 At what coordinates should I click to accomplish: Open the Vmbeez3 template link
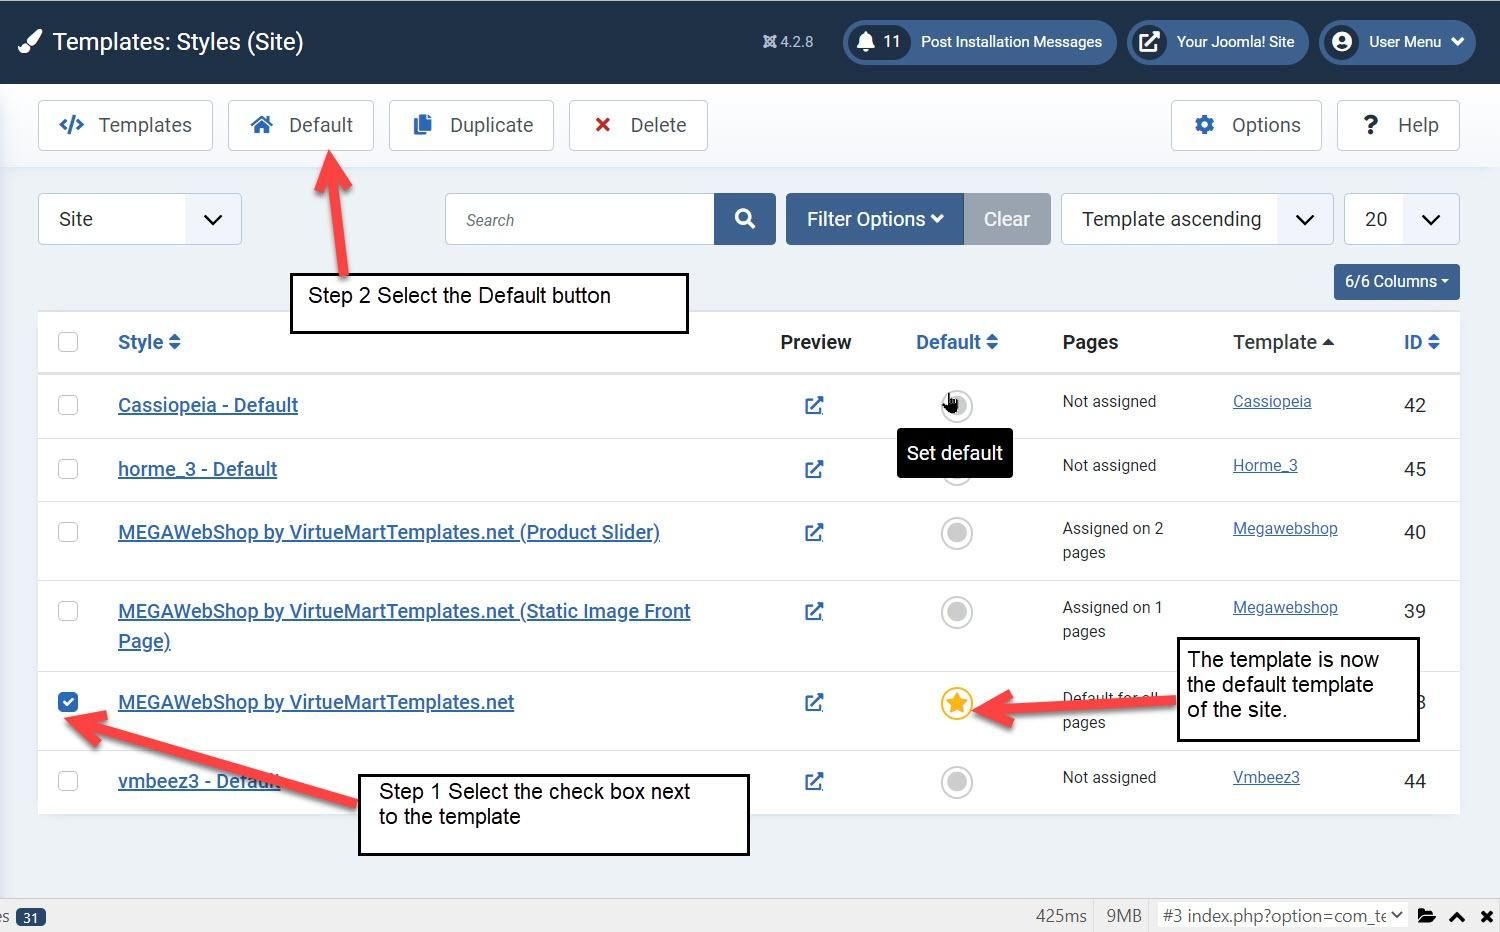(1266, 777)
